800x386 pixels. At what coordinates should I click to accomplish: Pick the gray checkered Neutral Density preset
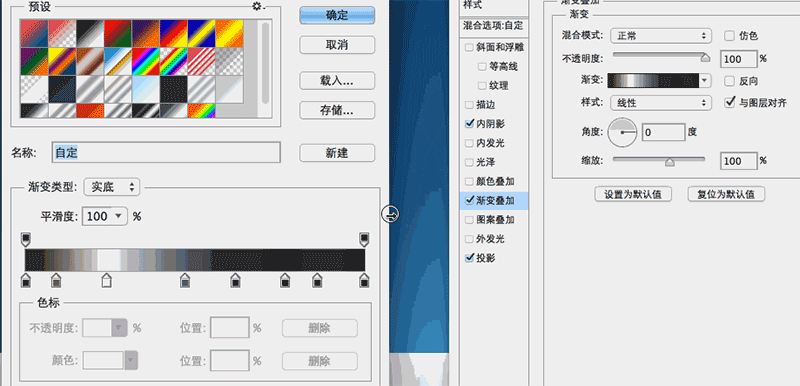[229, 62]
